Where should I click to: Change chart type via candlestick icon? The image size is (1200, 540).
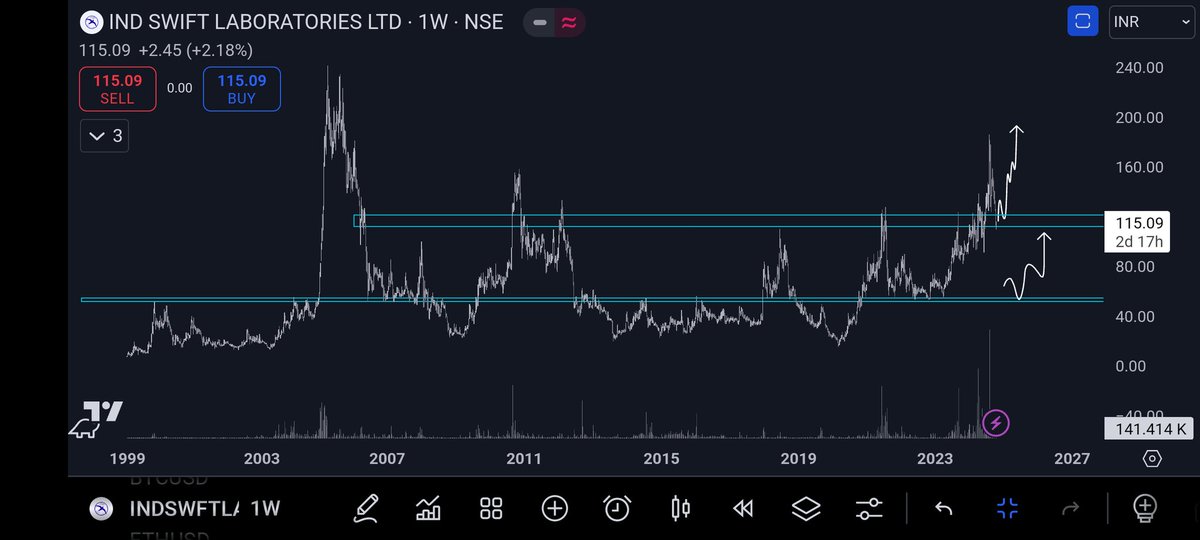coord(680,508)
